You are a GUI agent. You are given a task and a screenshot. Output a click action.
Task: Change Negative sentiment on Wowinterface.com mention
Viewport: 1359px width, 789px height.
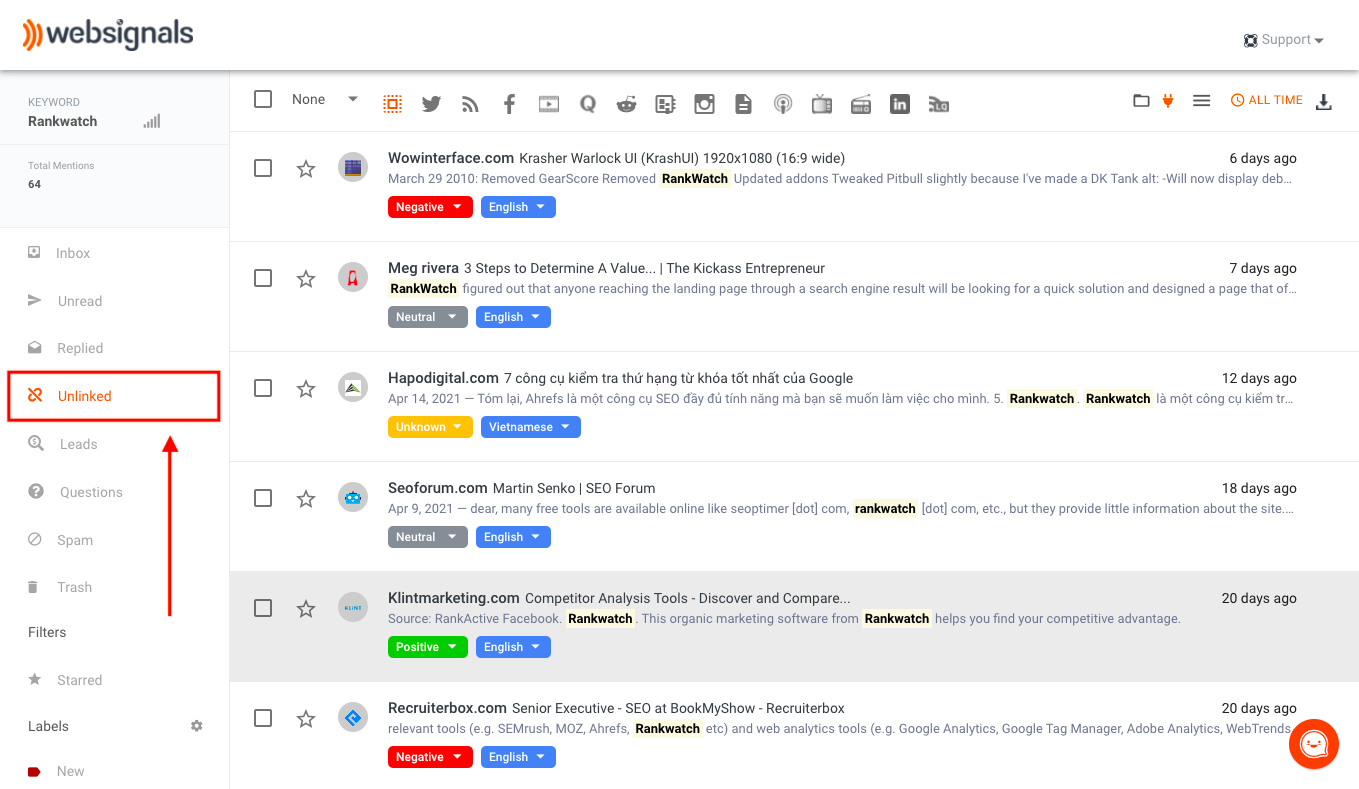coord(430,207)
